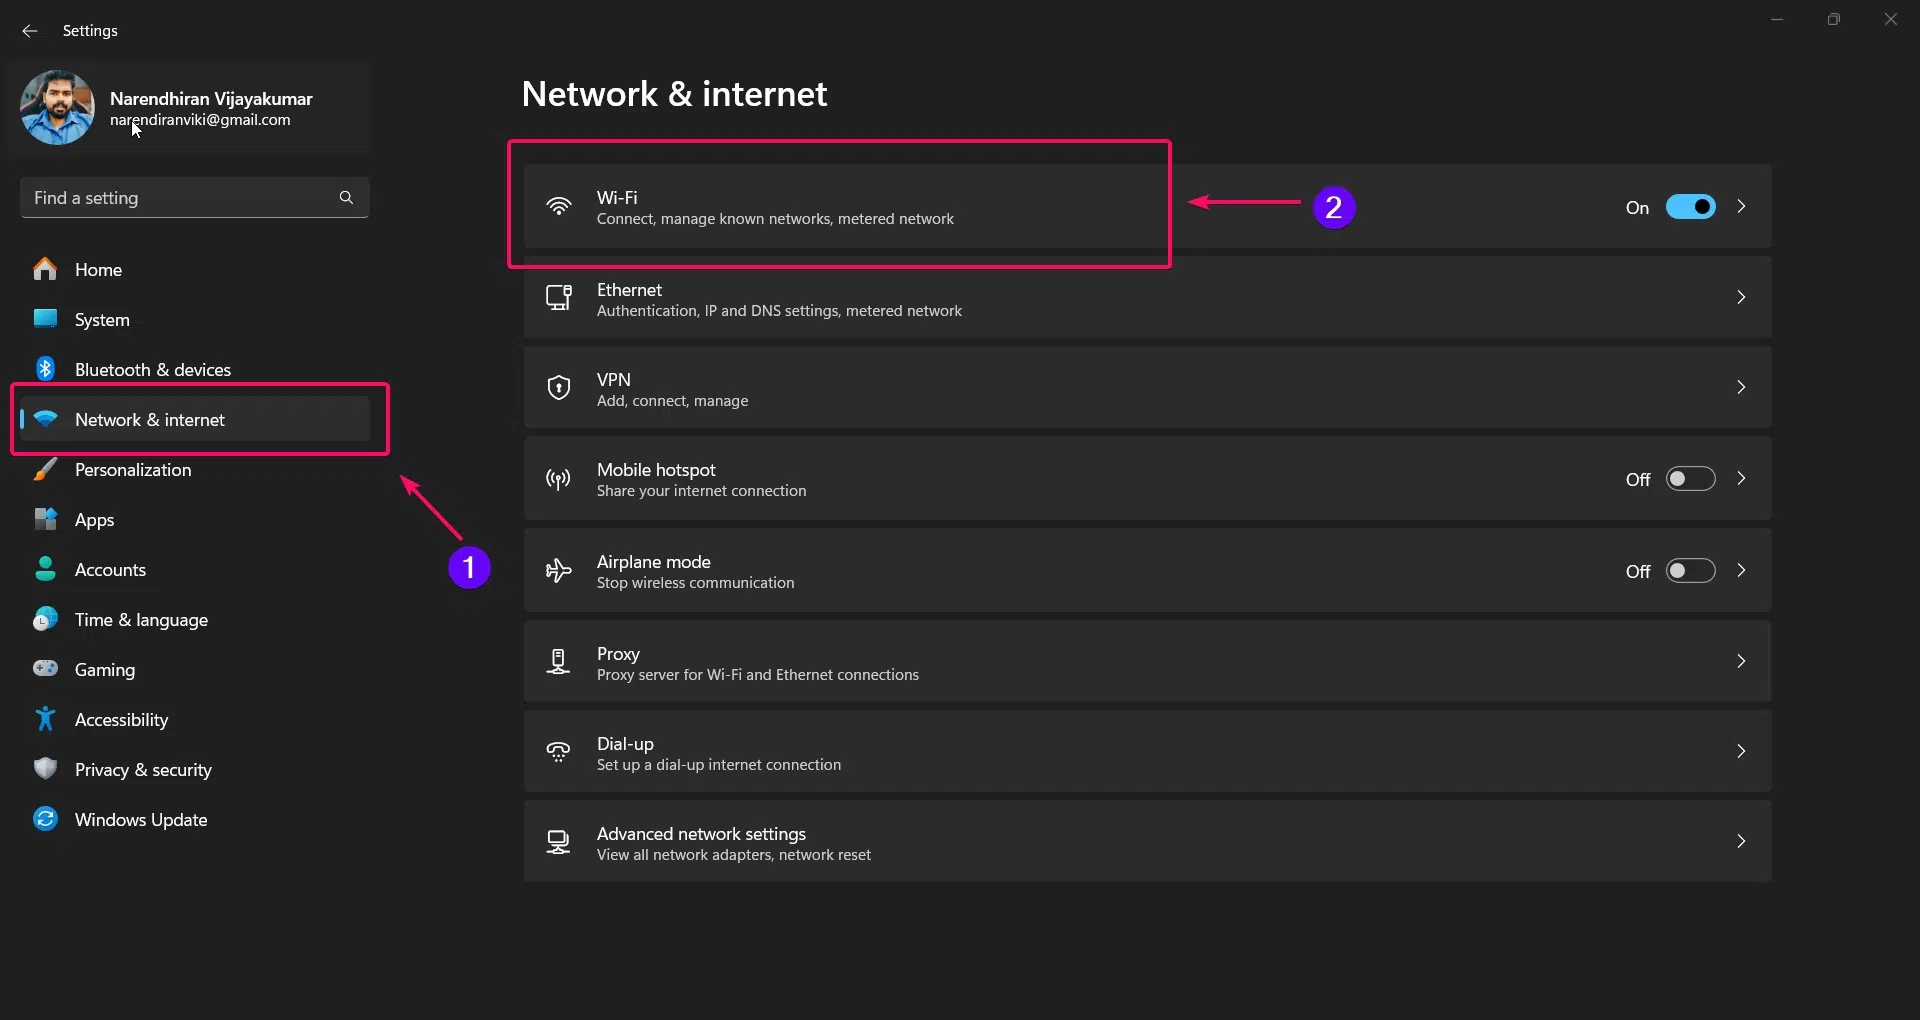The image size is (1920, 1020).
Task: Turn off the Wi-Fi toggle
Action: pos(1690,207)
